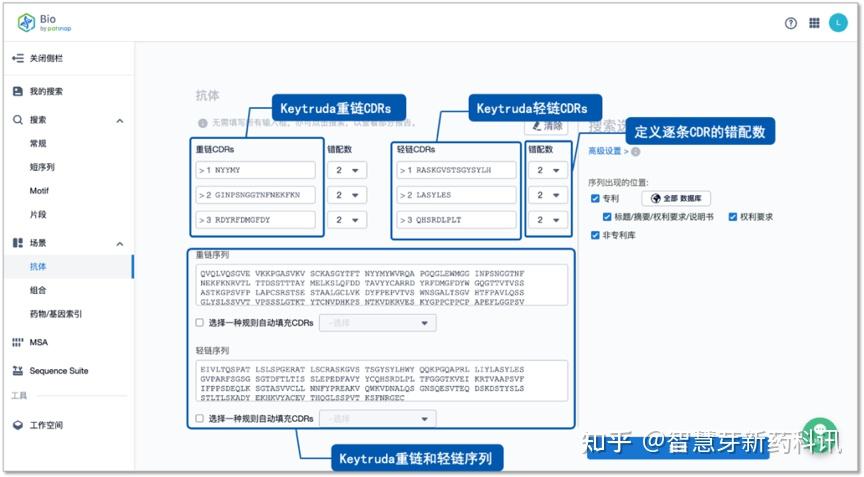Viewport: 864px width, 477px height.
Task: Select 短序列 in sidebar
Action: pos(42,167)
